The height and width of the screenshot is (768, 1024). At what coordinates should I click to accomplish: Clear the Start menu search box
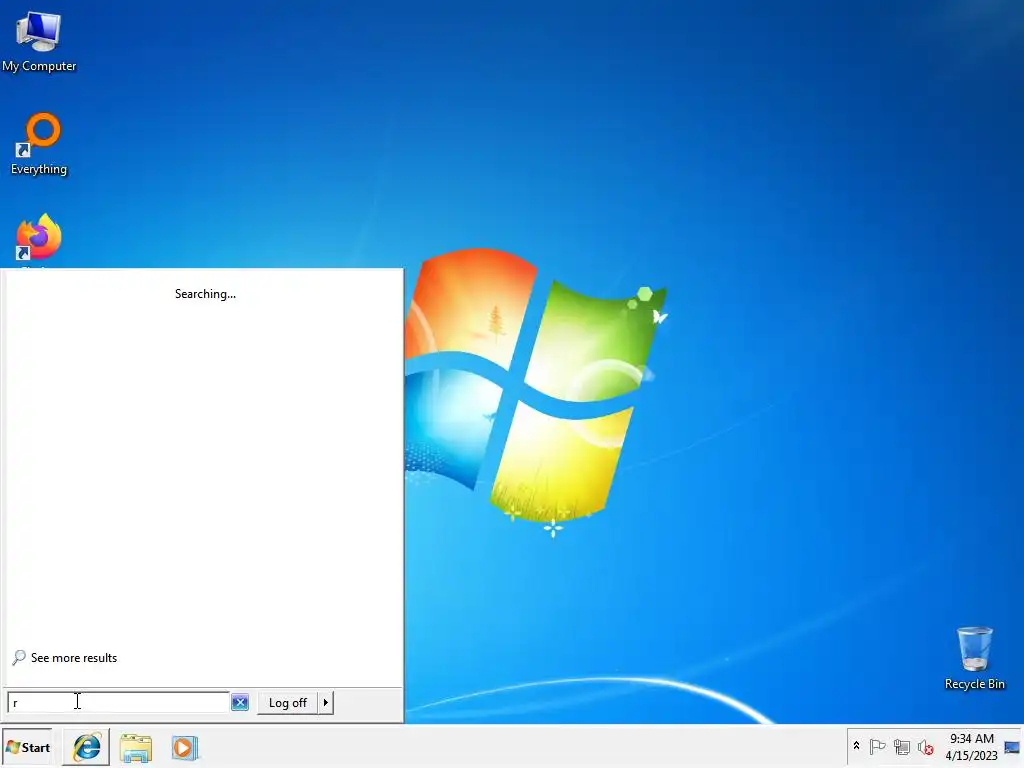click(x=240, y=702)
